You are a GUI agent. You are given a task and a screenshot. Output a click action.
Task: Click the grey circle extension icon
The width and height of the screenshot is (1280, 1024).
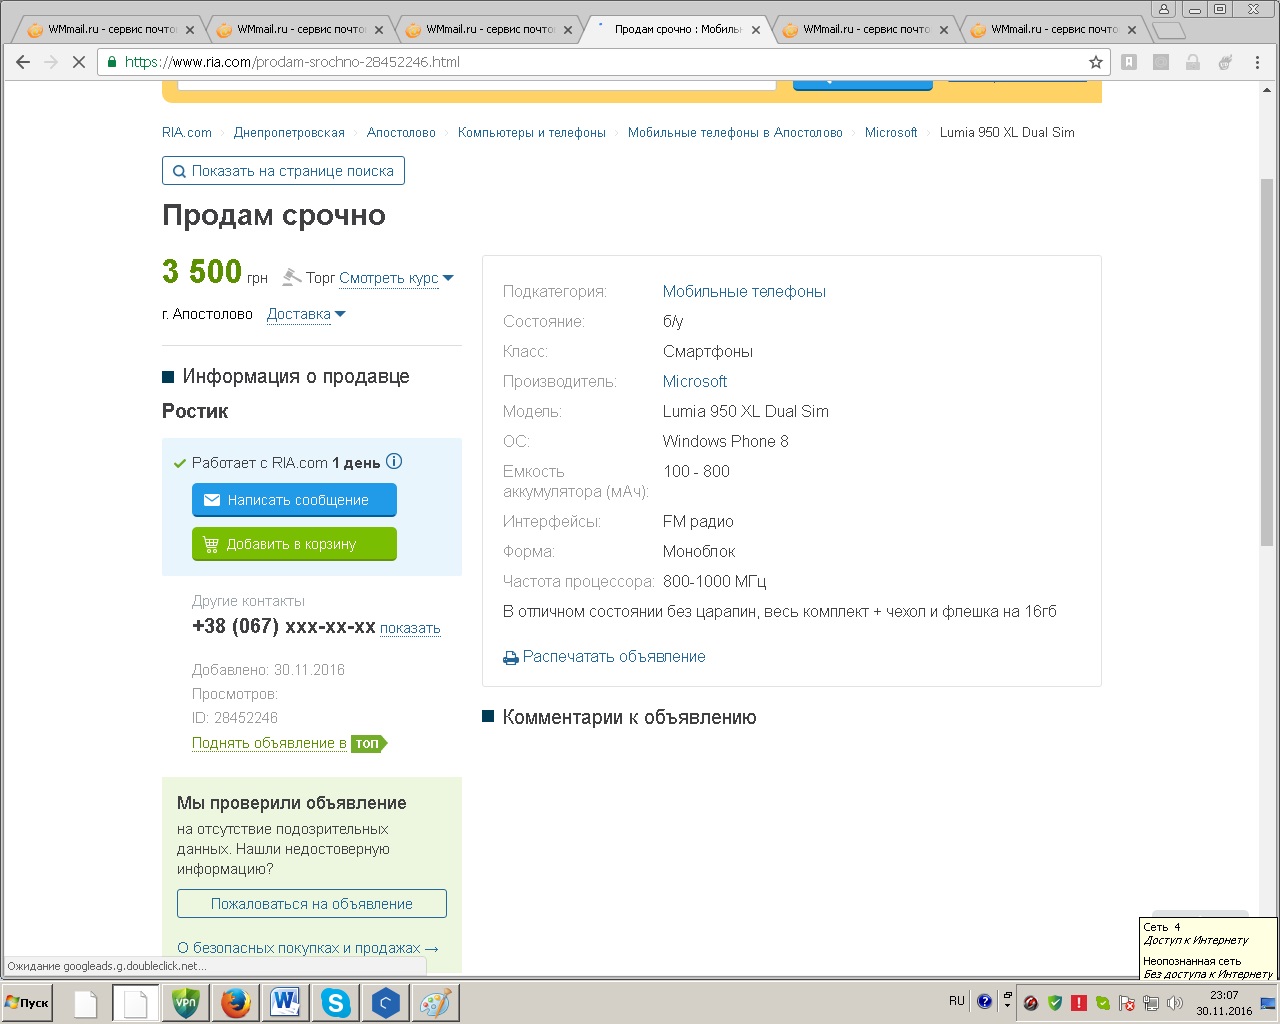coord(1161,62)
